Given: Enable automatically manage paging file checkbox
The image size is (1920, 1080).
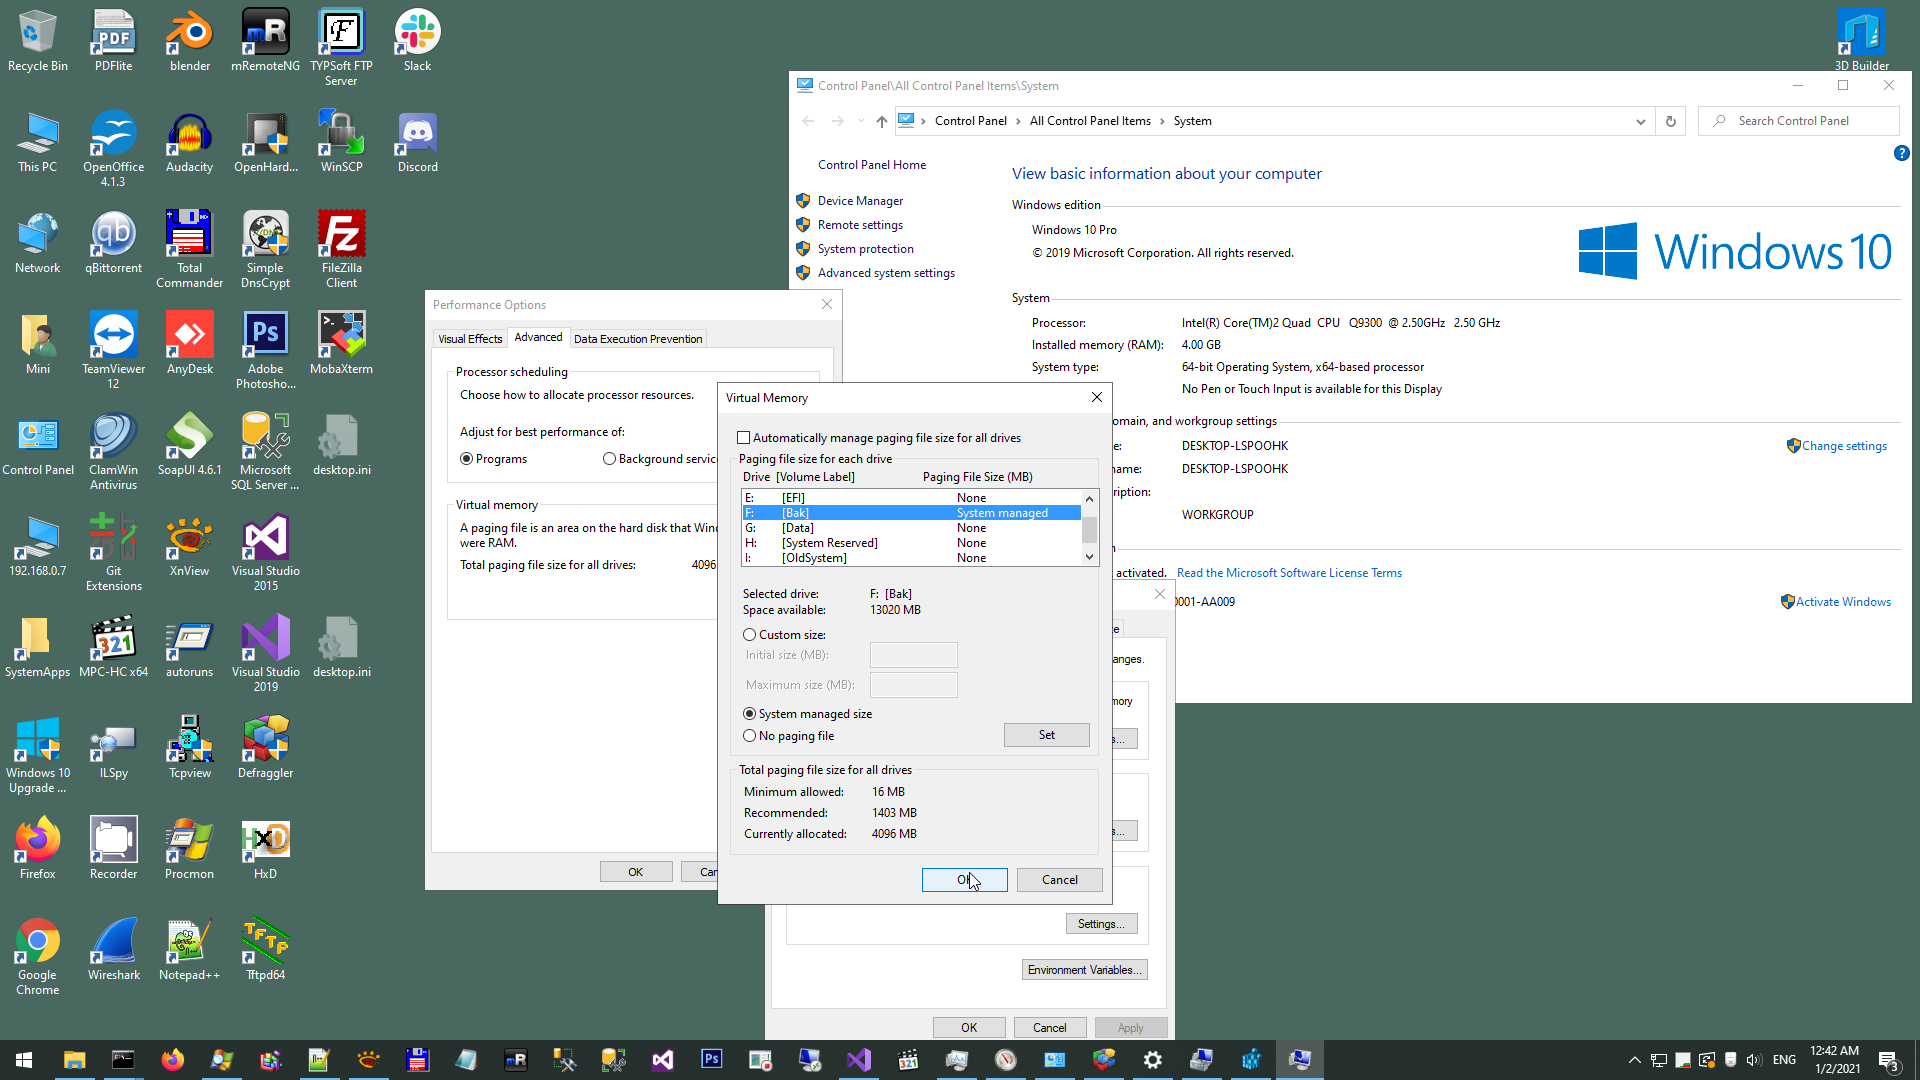Looking at the screenshot, I should click(x=744, y=438).
